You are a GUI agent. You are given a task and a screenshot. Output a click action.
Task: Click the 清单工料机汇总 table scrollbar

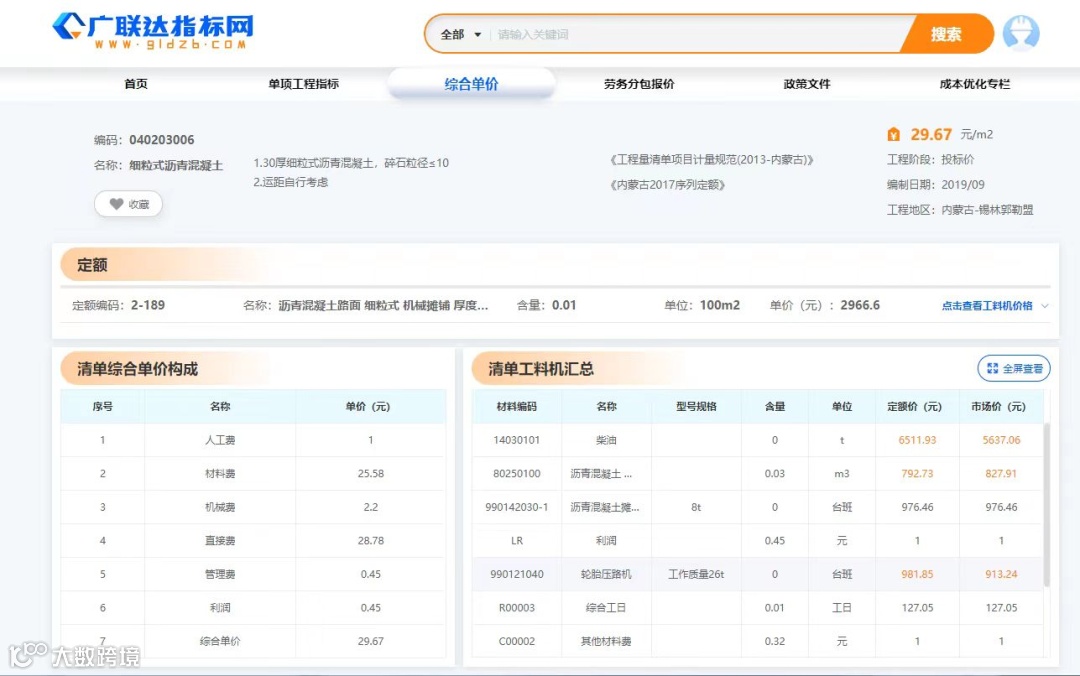pos(1047,504)
